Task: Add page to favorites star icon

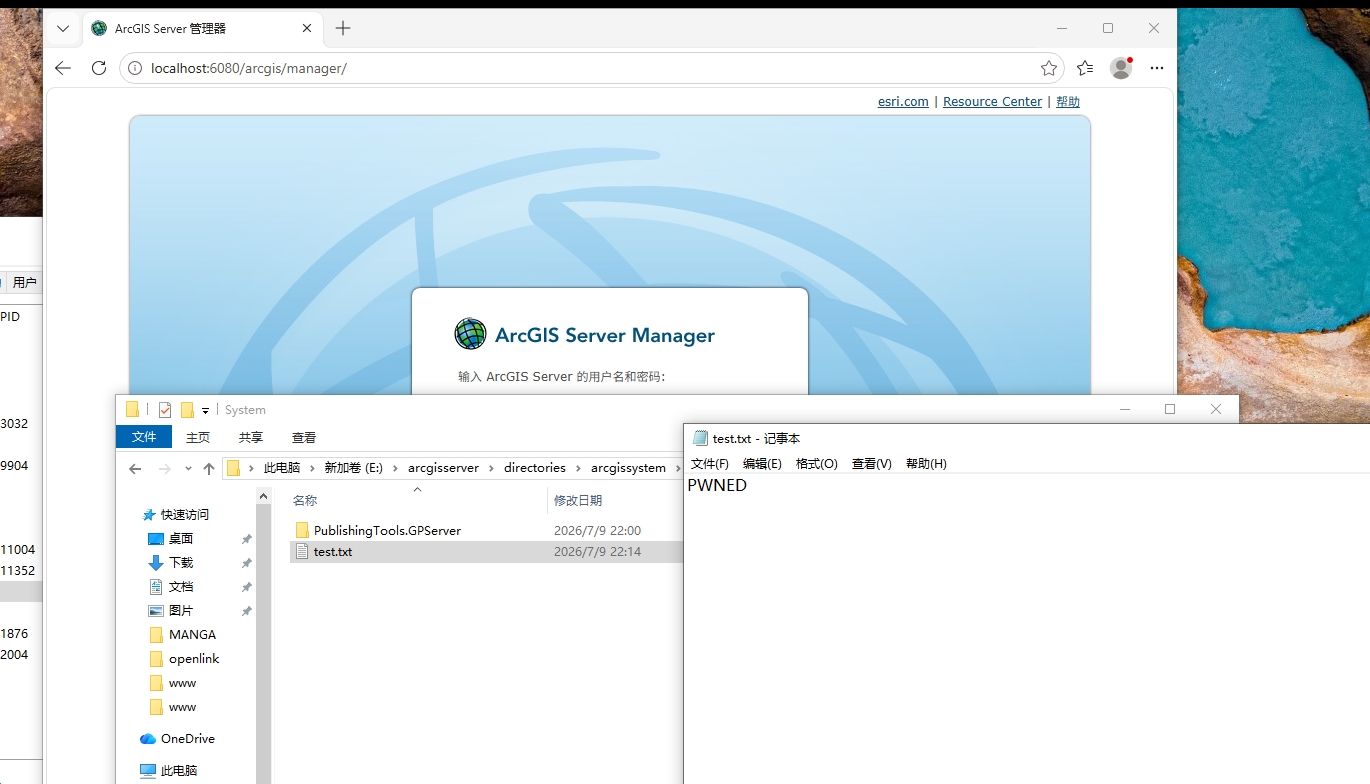Action: [x=1049, y=68]
